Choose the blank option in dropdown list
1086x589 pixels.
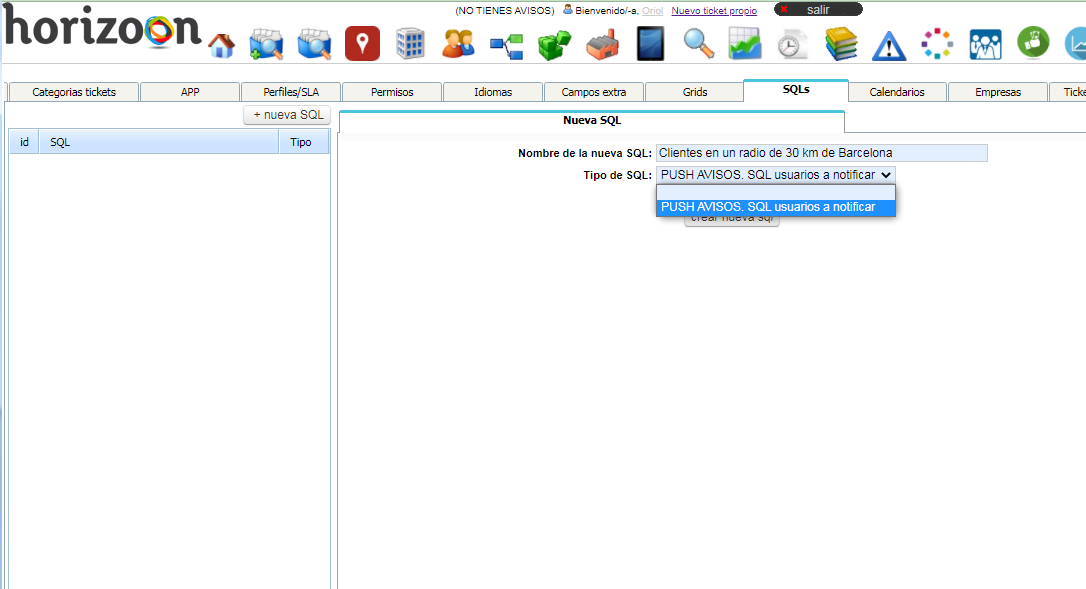(775, 191)
